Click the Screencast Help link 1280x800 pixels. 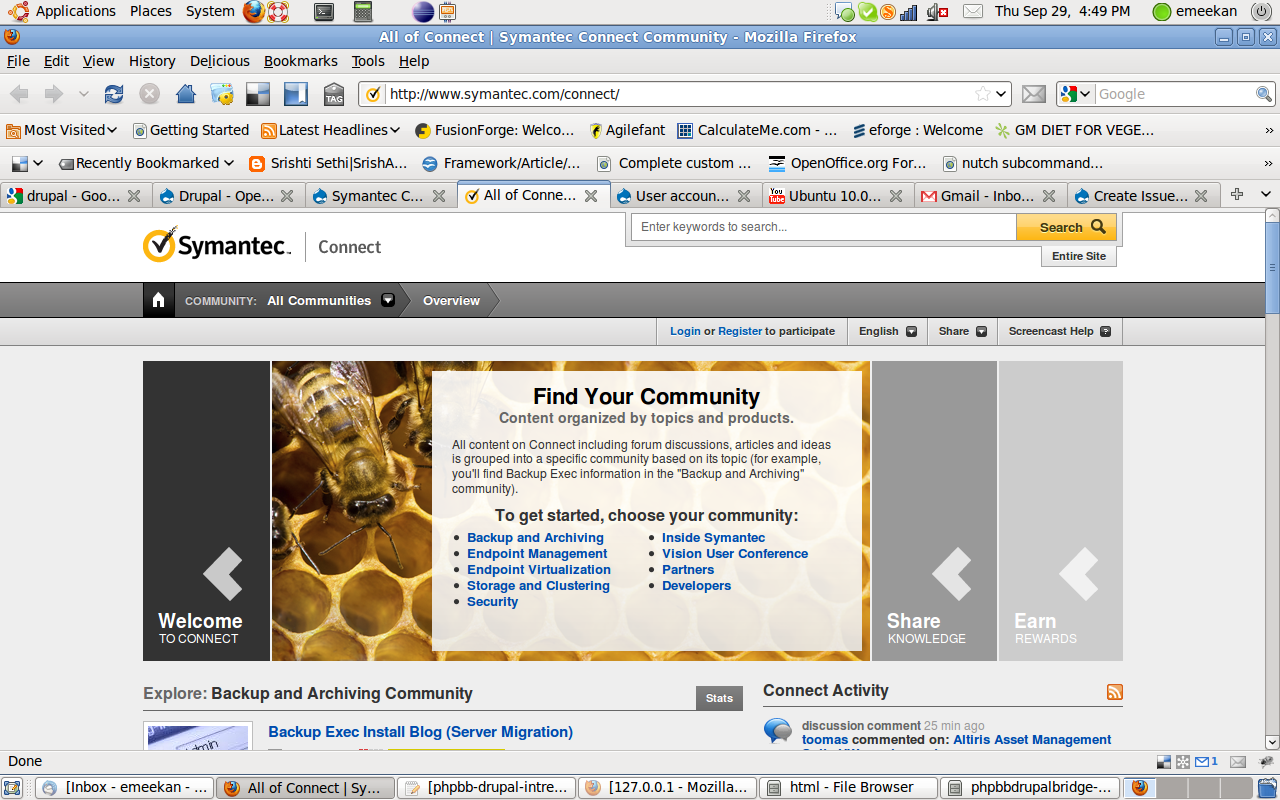coord(1059,331)
